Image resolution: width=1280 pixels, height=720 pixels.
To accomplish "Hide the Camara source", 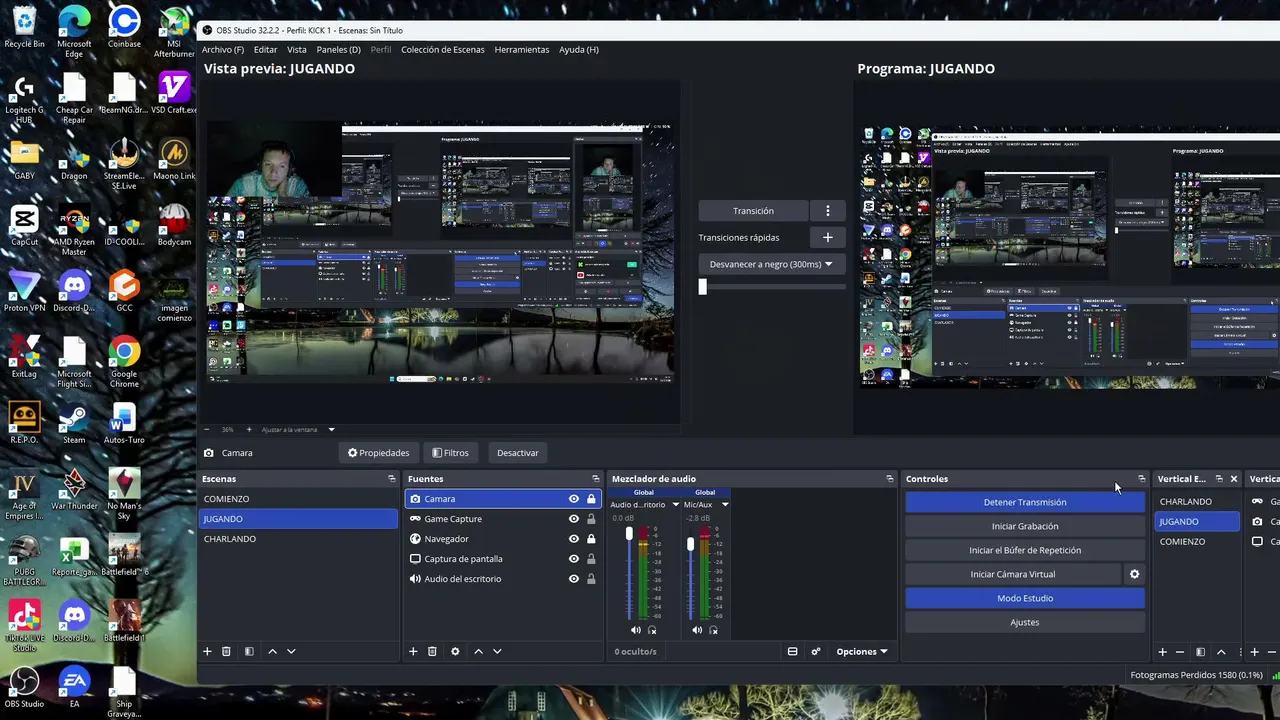I will point(574,499).
